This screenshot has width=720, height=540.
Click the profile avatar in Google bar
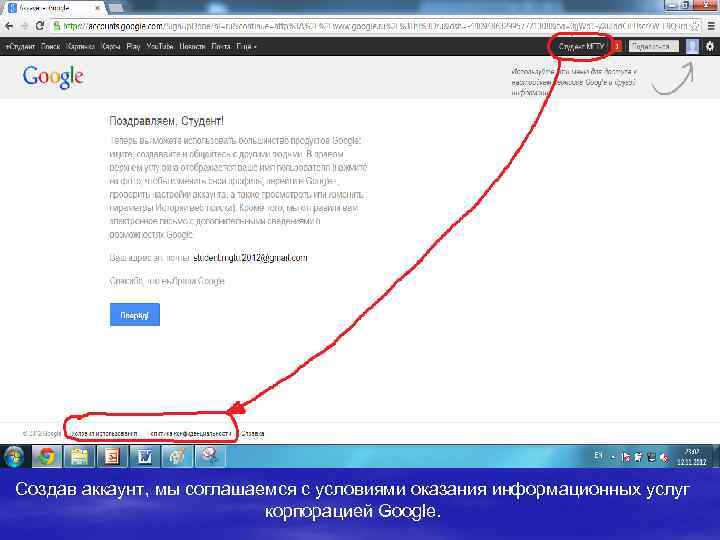(x=692, y=46)
